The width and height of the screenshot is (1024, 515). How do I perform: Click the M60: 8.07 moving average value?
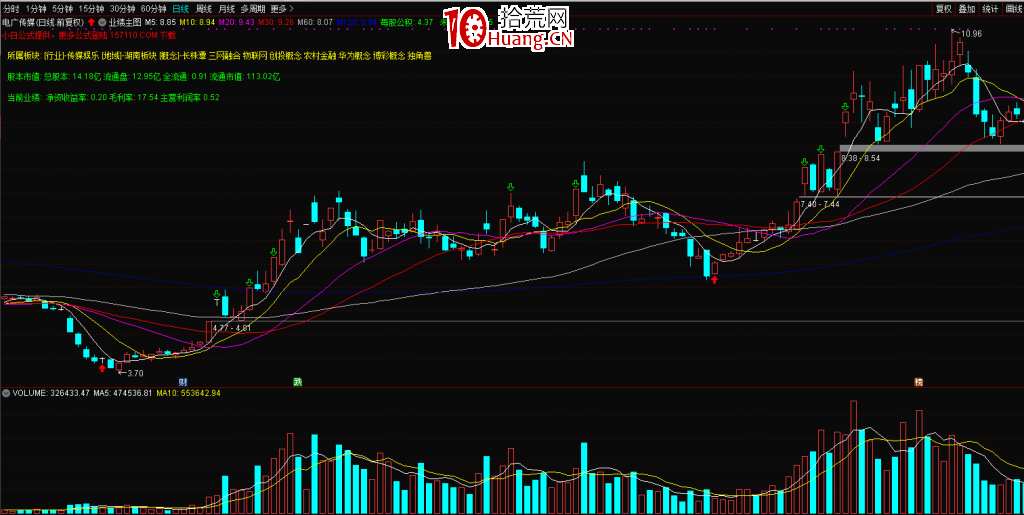coord(315,22)
